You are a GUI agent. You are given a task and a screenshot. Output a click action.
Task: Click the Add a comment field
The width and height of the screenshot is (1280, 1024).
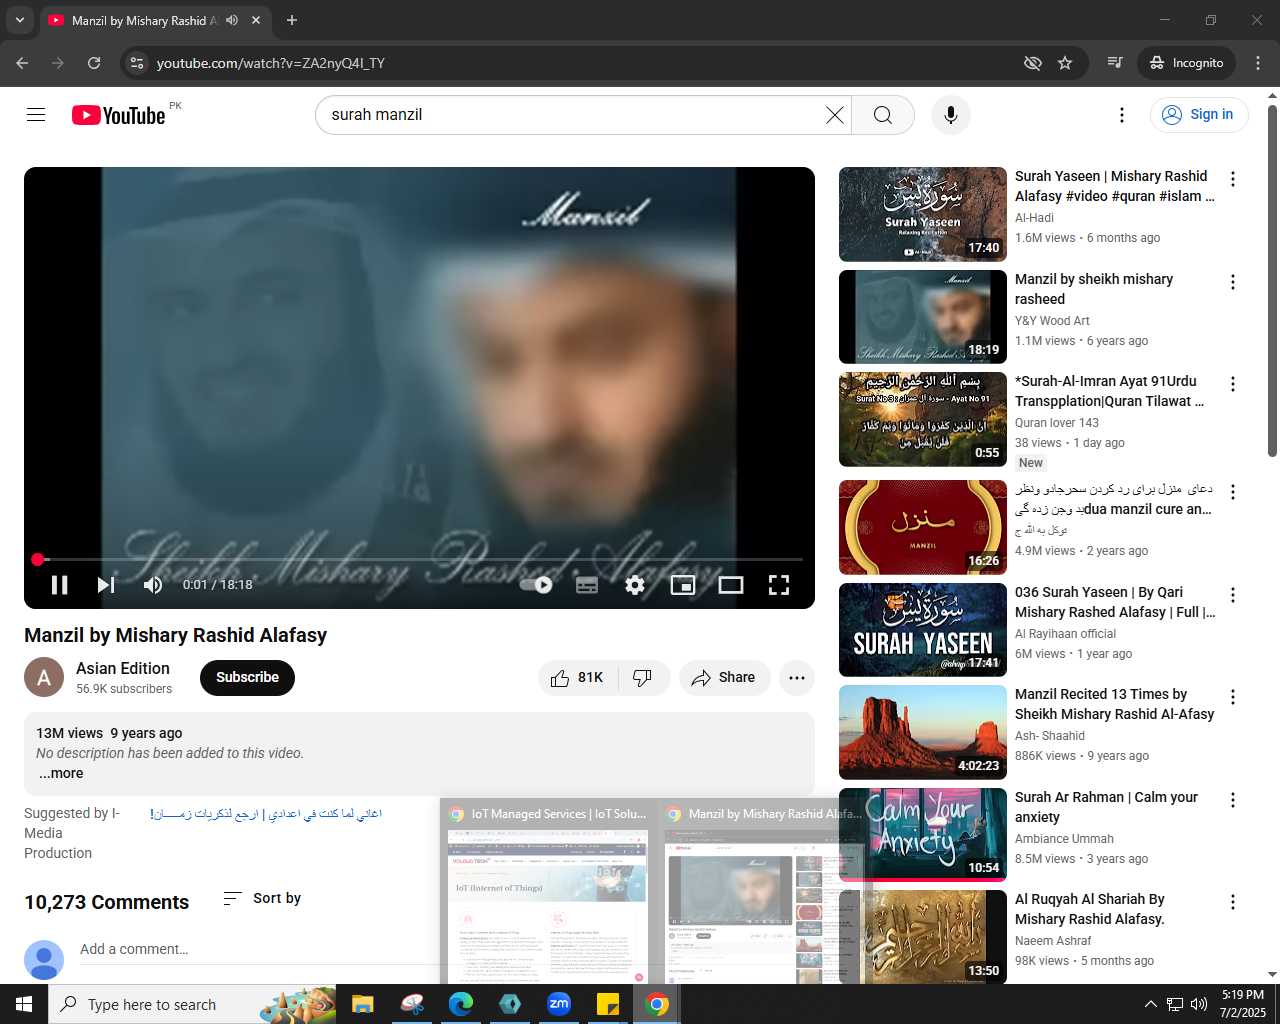[x=260, y=949]
